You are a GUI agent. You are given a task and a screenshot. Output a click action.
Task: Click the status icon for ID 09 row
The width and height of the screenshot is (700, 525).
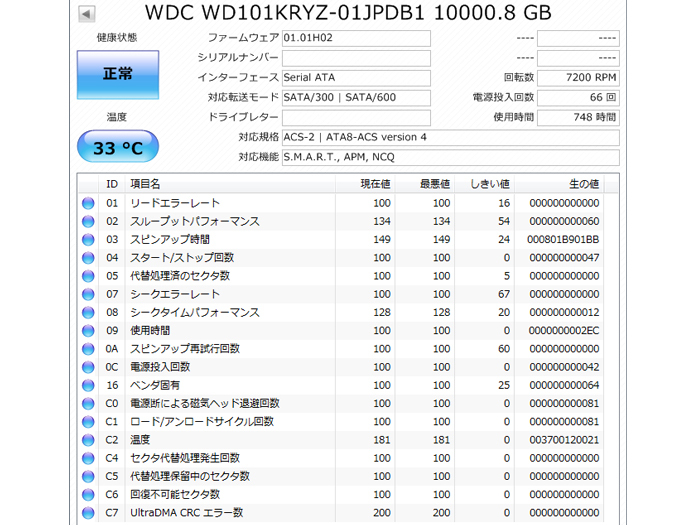(x=88, y=331)
